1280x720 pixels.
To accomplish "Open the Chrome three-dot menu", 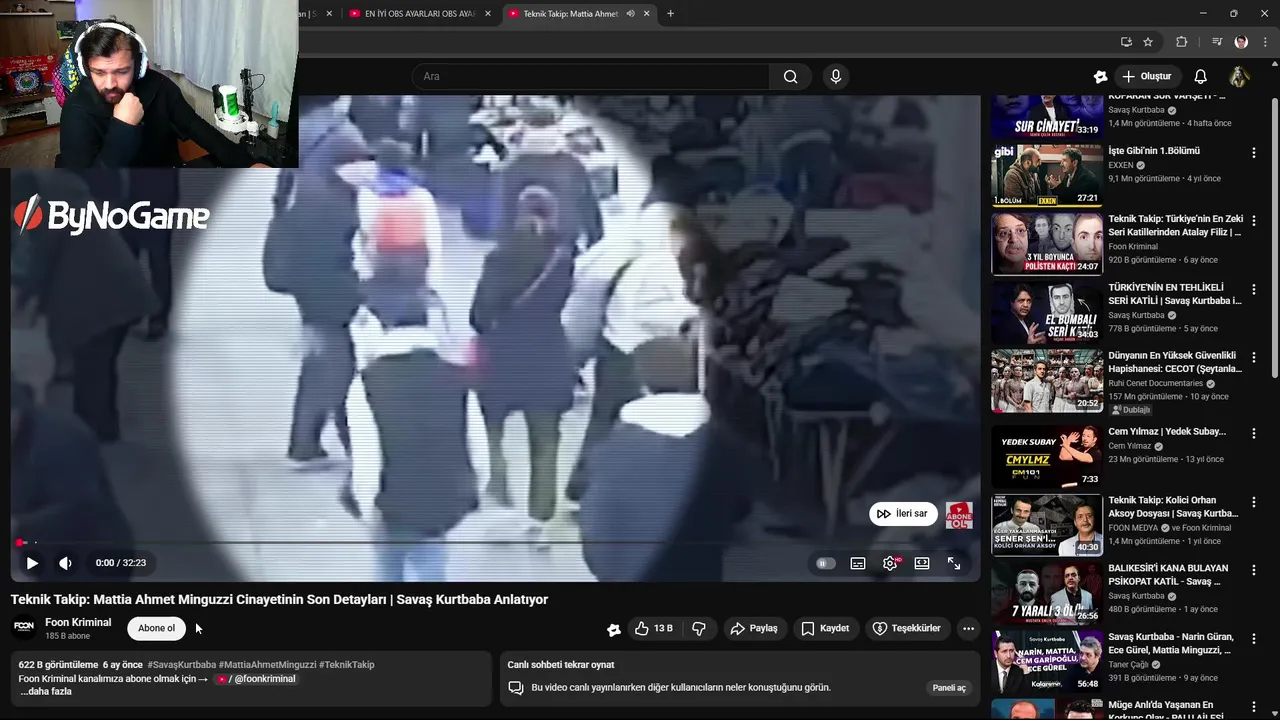I will point(1265,42).
